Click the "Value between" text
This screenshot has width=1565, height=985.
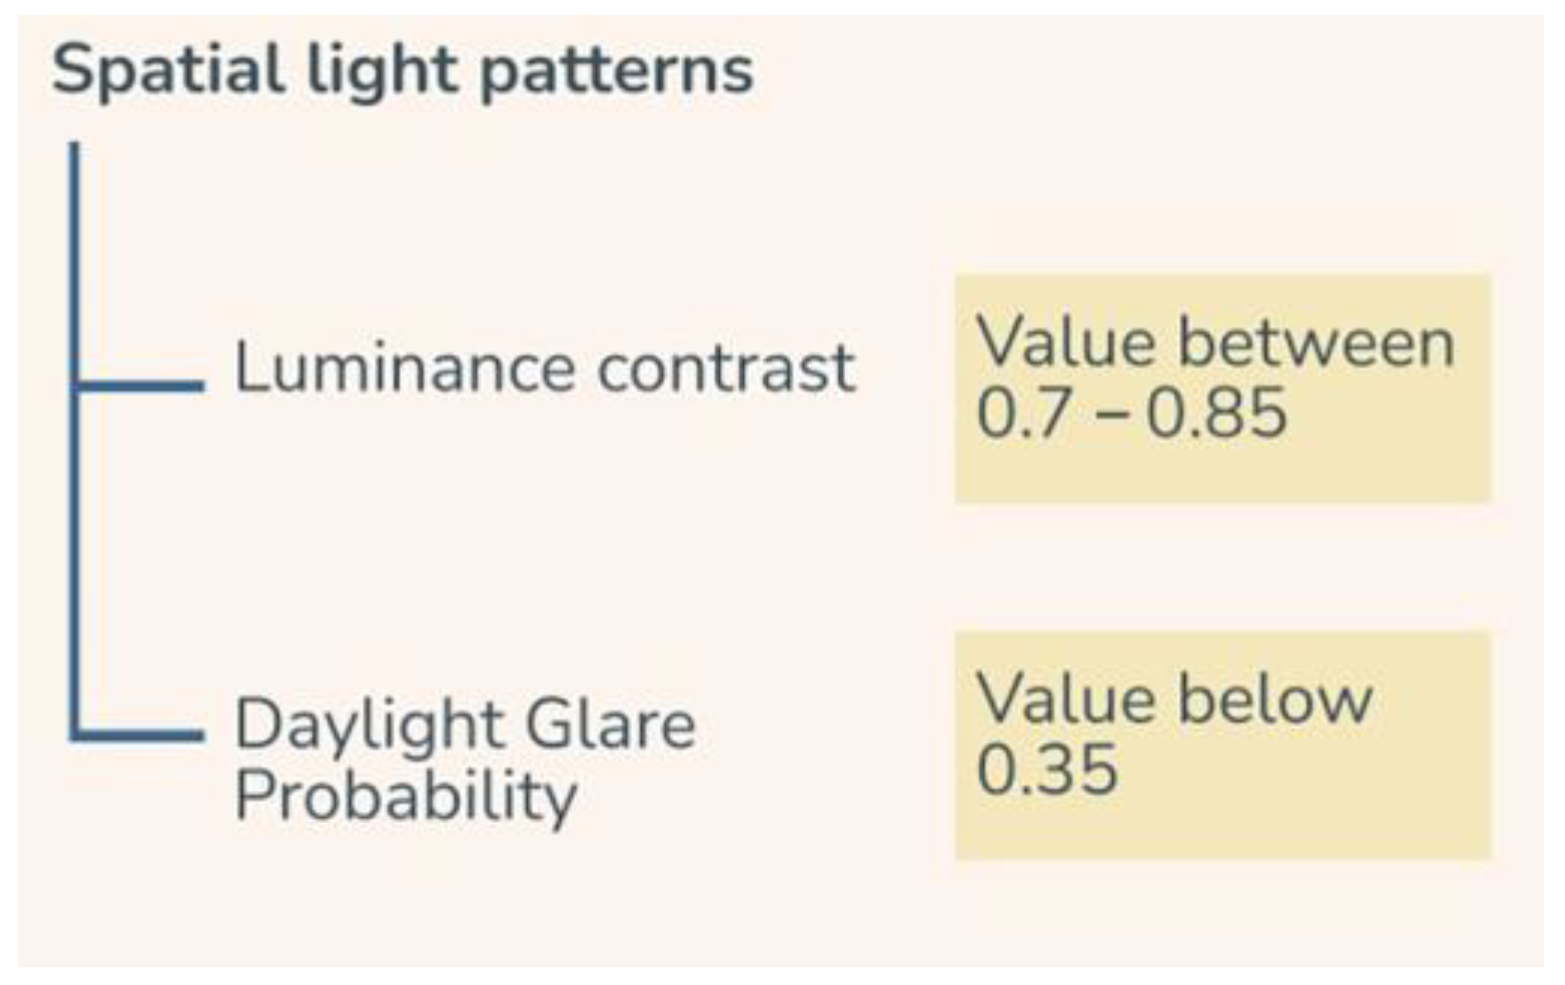tap(1215, 343)
